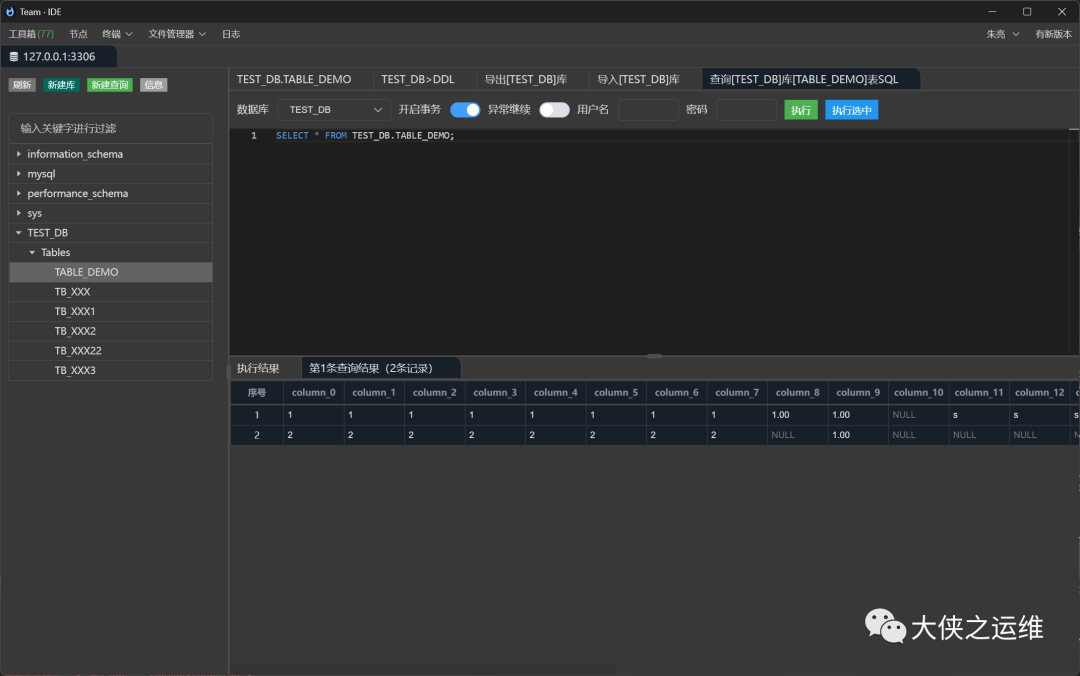The height and width of the screenshot is (676, 1080).
Task: Toggle the 开启事务 switch
Action: pos(465,110)
